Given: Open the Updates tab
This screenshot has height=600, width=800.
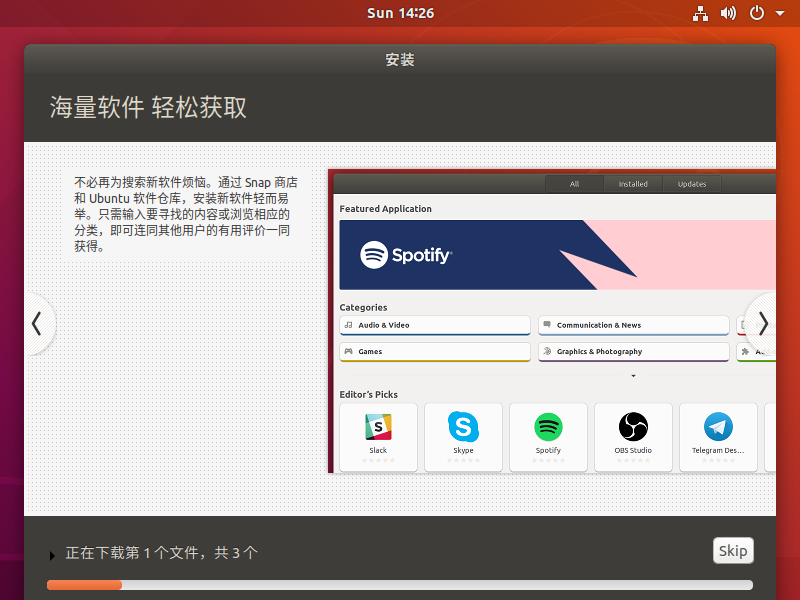Looking at the screenshot, I should coord(692,184).
